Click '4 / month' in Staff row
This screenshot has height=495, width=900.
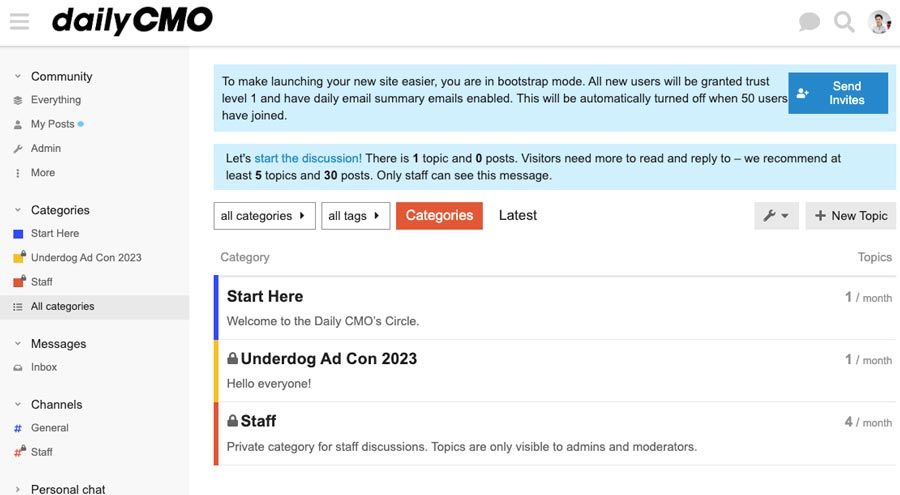(868, 422)
